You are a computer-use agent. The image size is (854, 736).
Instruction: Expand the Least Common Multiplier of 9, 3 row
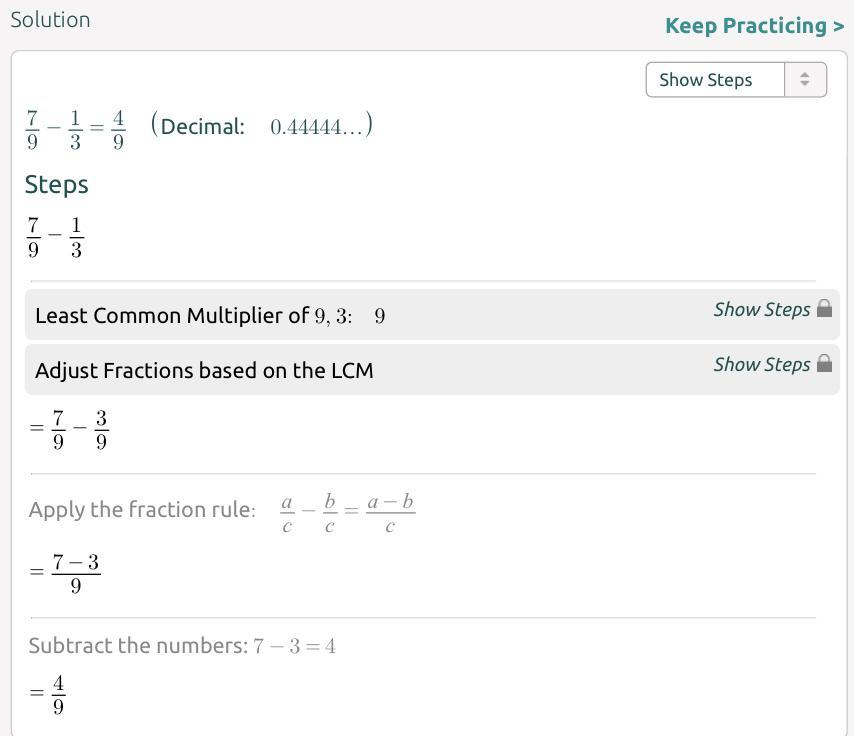tap(210, 316)
